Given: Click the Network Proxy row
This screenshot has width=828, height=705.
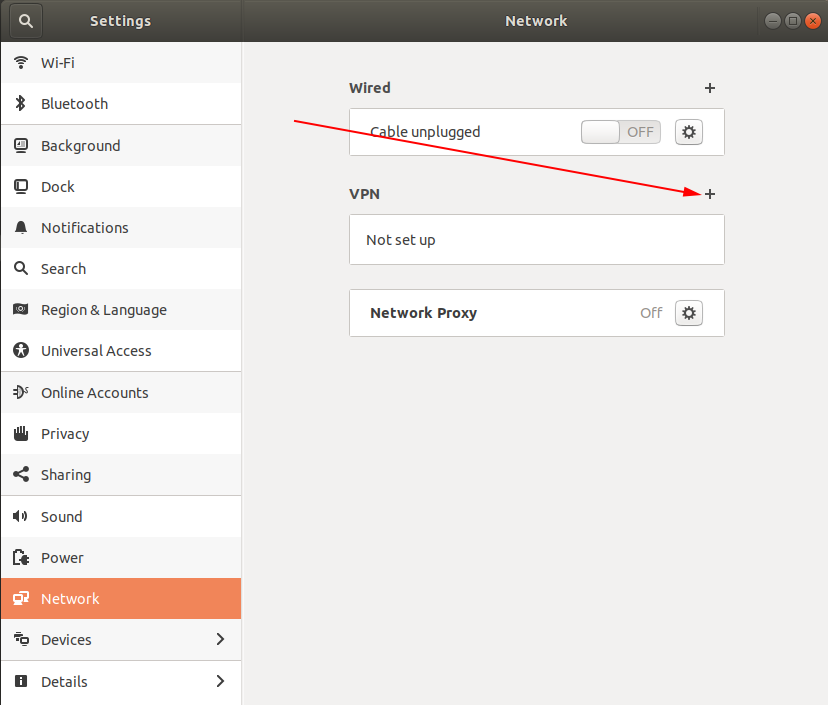Looking at the screenshot, I should pyautogui.click(x=500, y=313).
